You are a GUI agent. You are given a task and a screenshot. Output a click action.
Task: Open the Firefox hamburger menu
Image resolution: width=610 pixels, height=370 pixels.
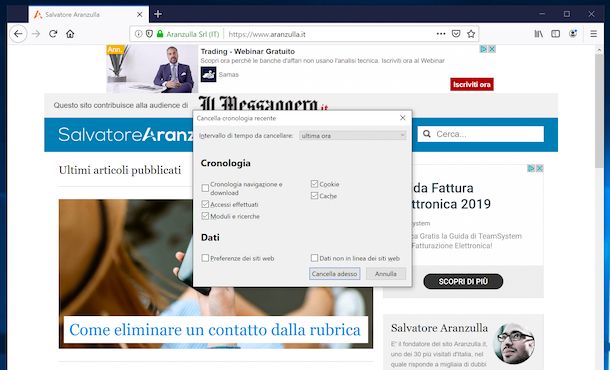(593, 34)
